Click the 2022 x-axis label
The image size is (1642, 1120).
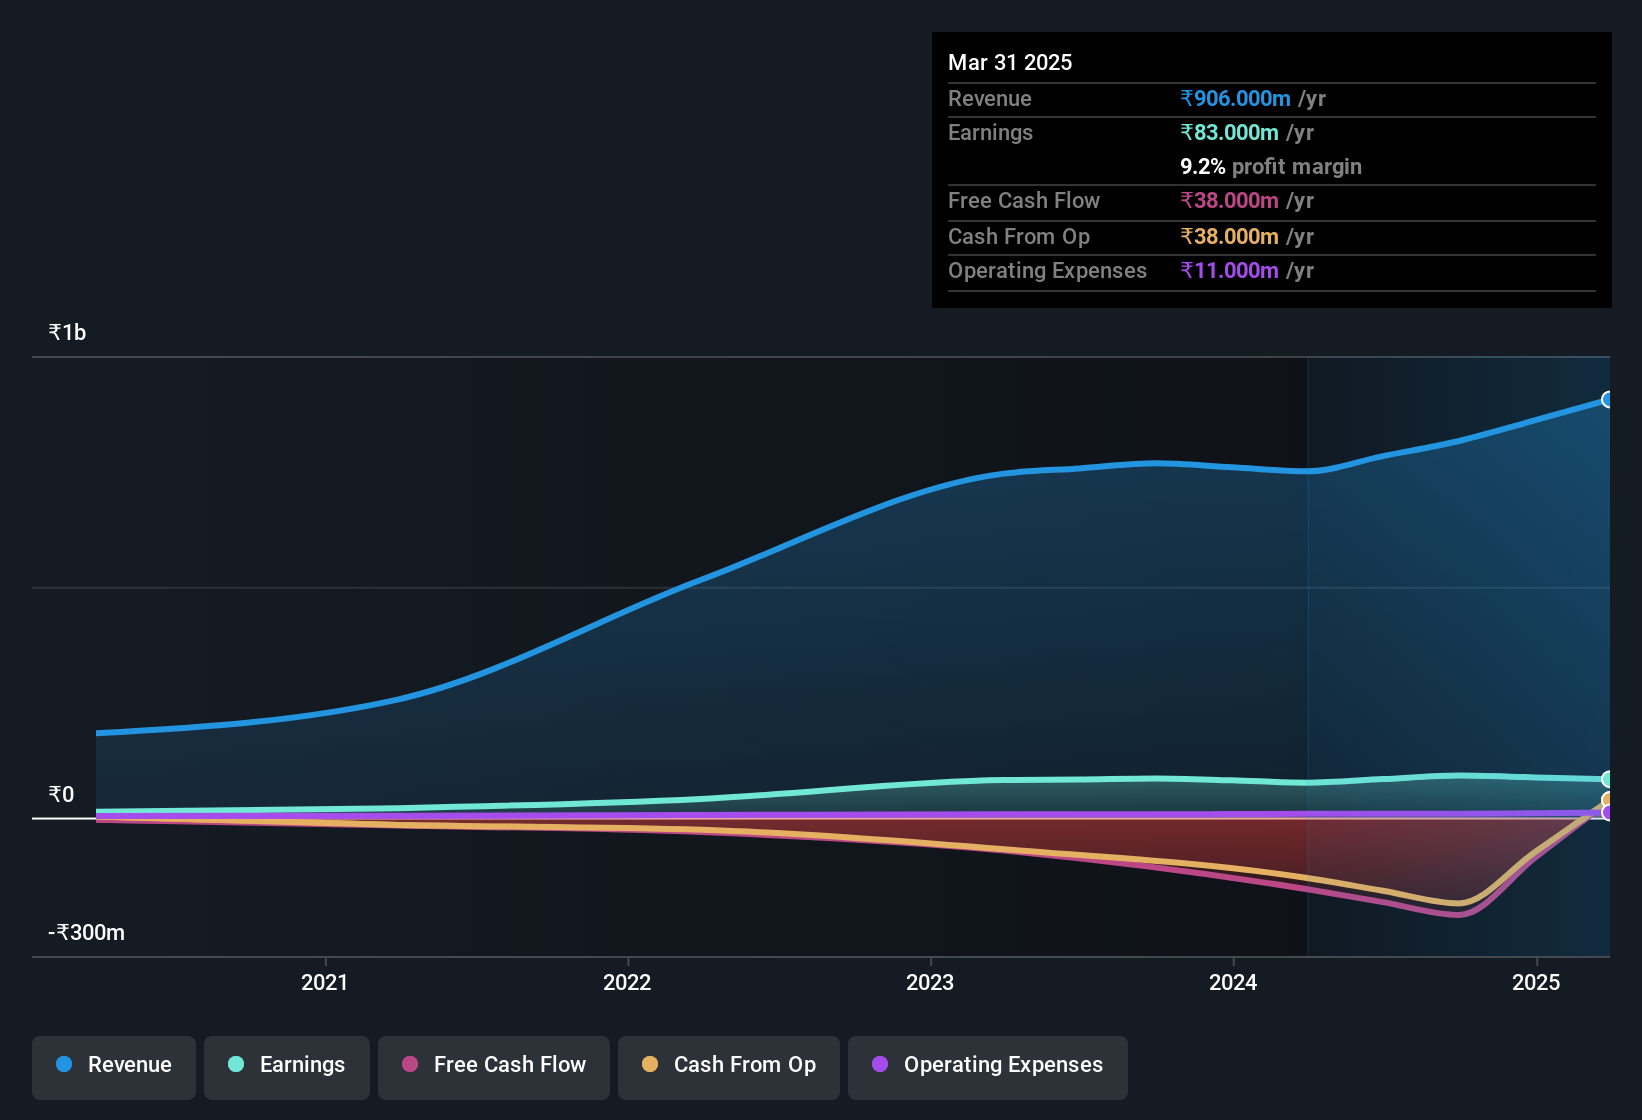(x=627, y=982)
